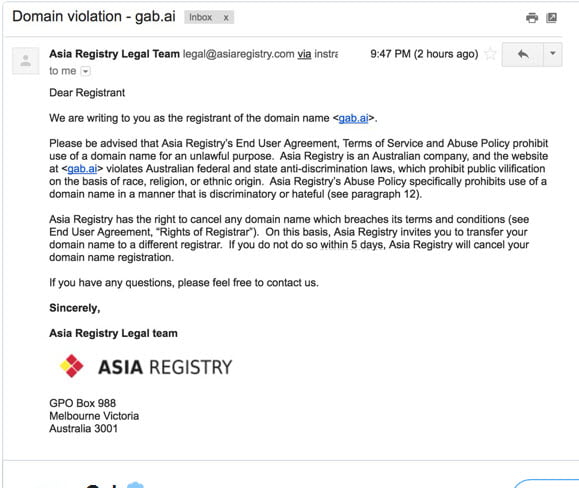Click the sender name Asia Registry Legal Team

tap(114, 54)
